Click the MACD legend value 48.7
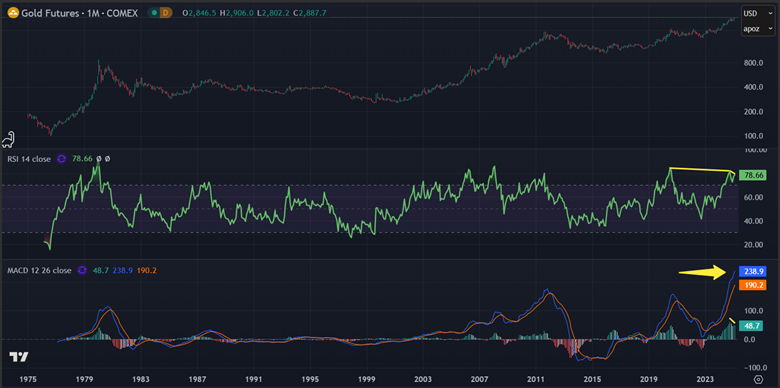 102,271
